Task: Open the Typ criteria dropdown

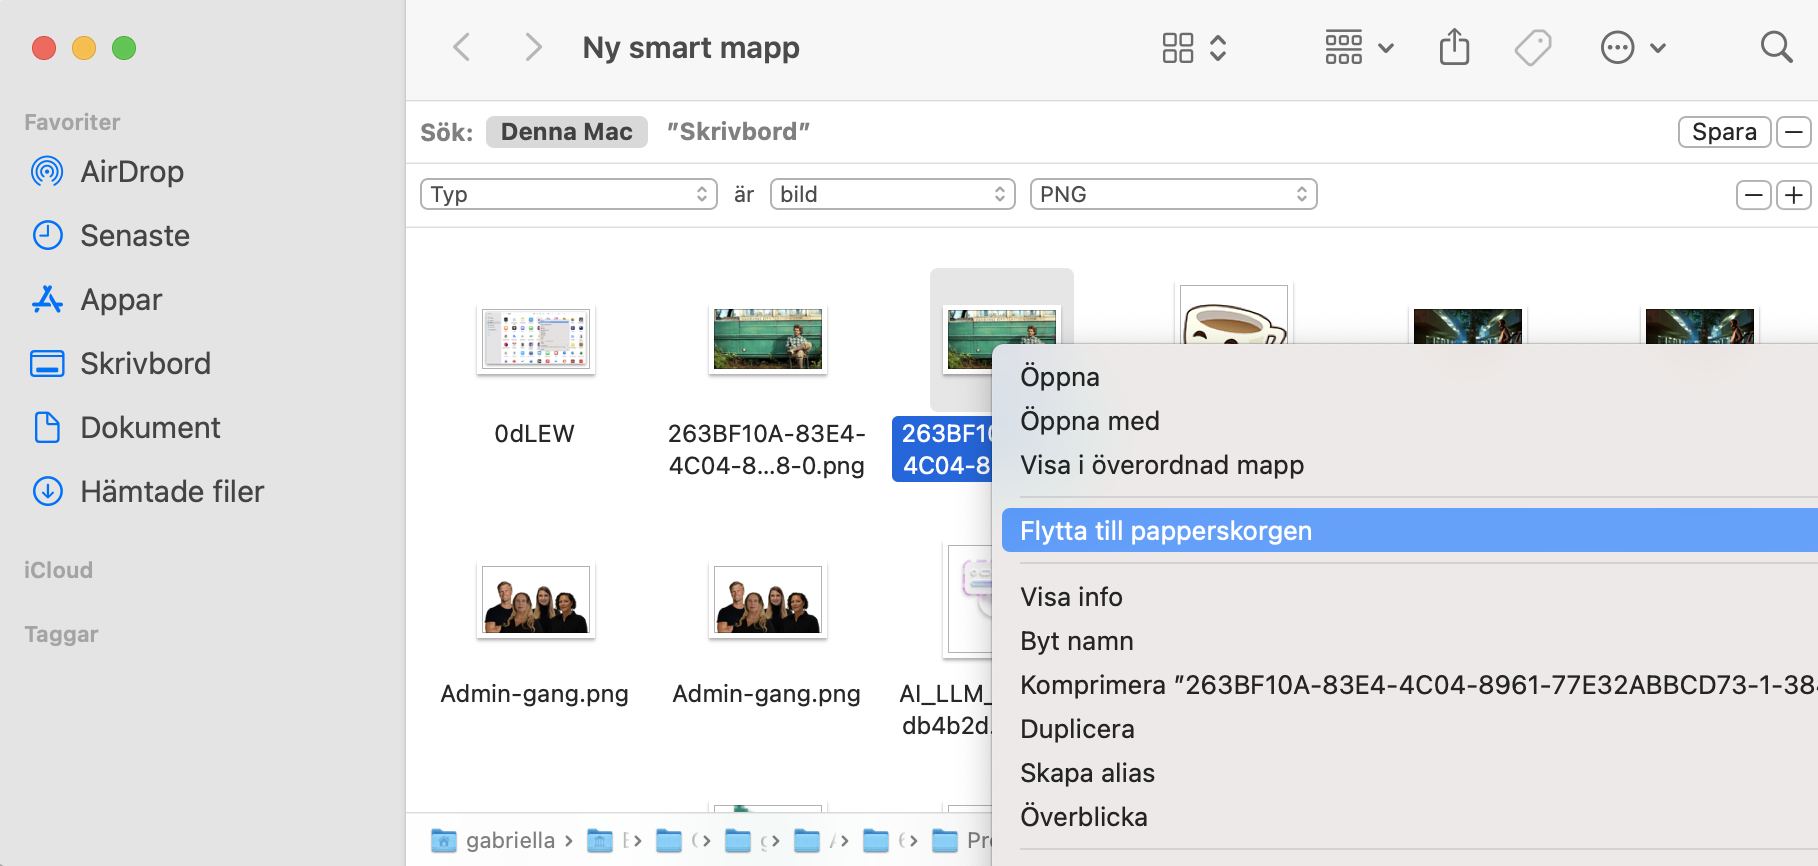Action: pyautogui.click(x=569, y=194)
